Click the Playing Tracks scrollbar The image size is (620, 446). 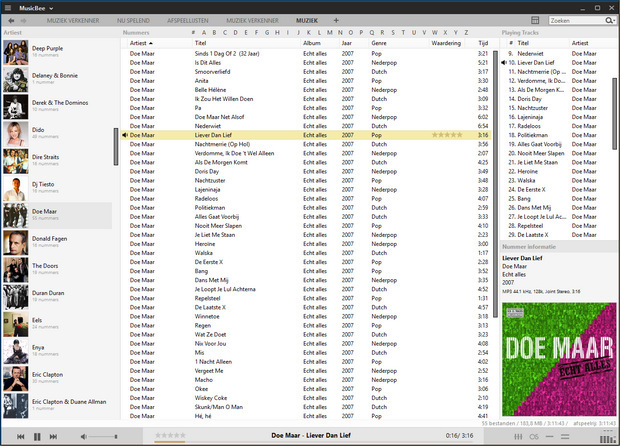(614, 114)
